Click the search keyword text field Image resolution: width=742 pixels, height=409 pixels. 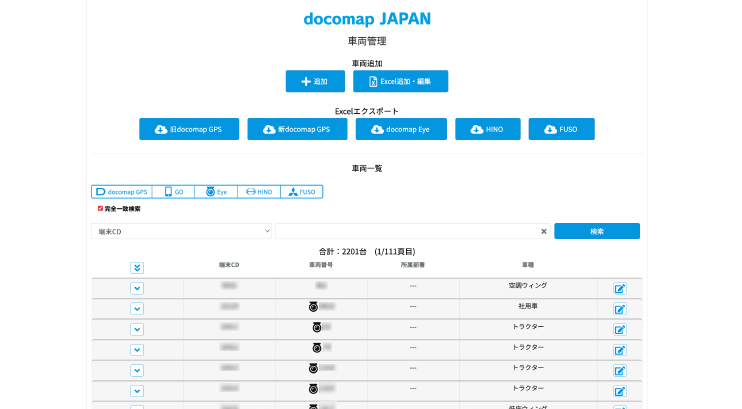coord(405,231)
